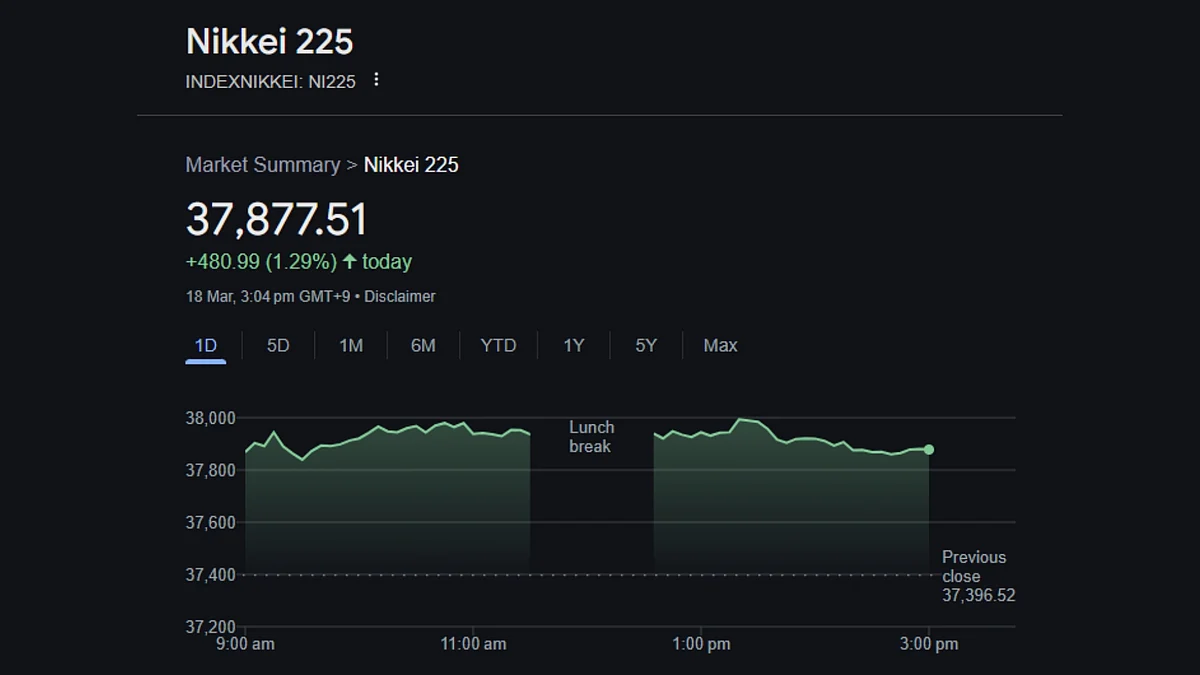Click the Previous close 37,396.52 label
The image size is (1200, 675).
[978, 576]
